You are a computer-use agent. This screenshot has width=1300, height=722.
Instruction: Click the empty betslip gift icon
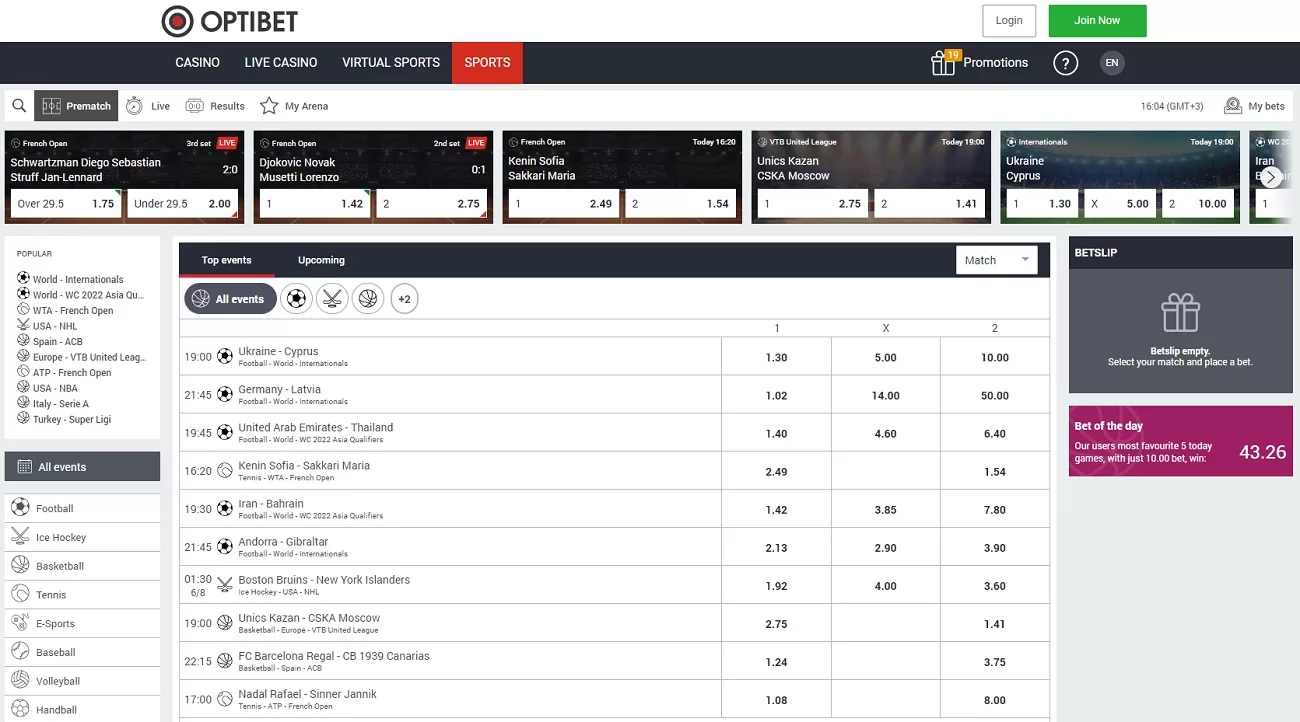pos(1180,313)
